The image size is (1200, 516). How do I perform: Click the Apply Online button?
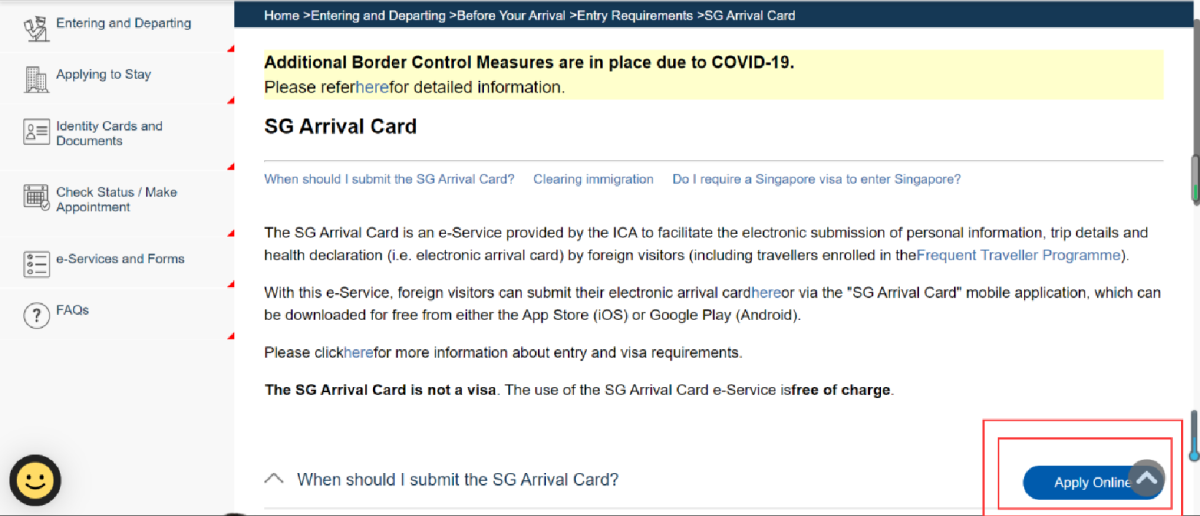pos(1080,483)
